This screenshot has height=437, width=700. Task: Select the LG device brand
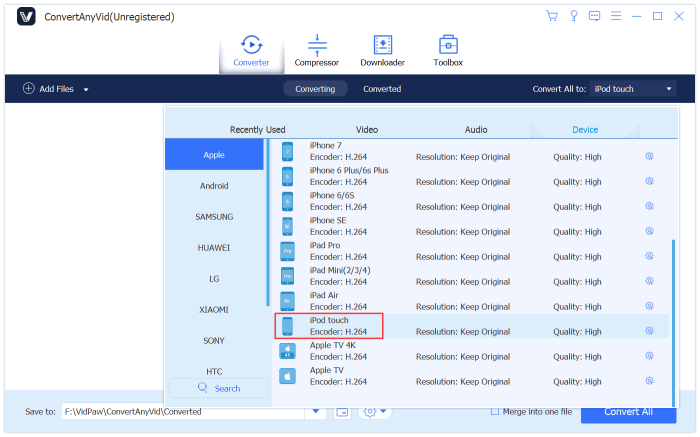pyautogui.click(x=214, y=279)
